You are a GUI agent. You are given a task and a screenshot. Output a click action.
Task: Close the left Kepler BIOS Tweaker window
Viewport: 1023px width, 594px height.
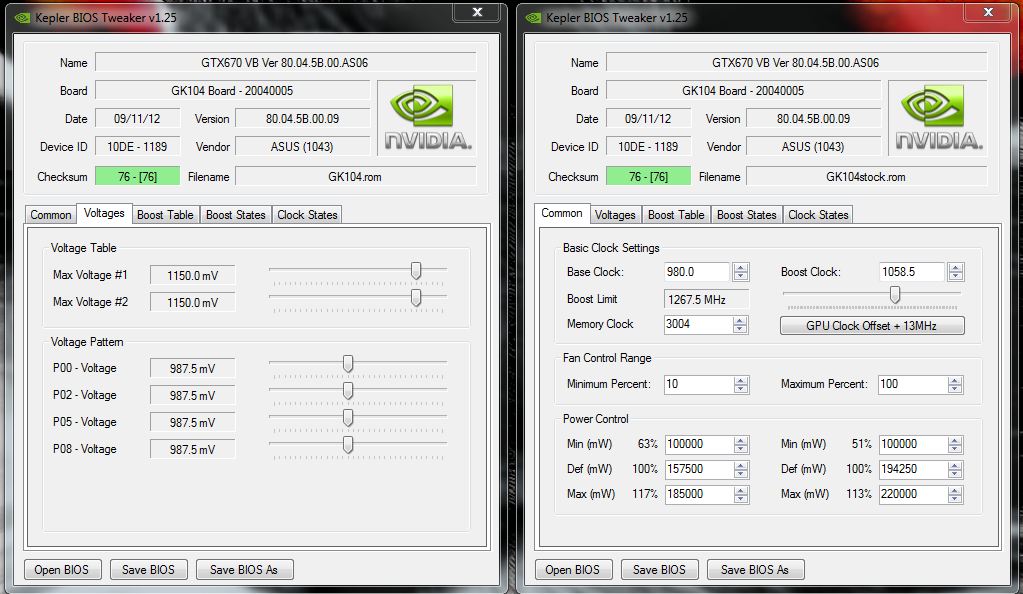(x=478, y=12)
